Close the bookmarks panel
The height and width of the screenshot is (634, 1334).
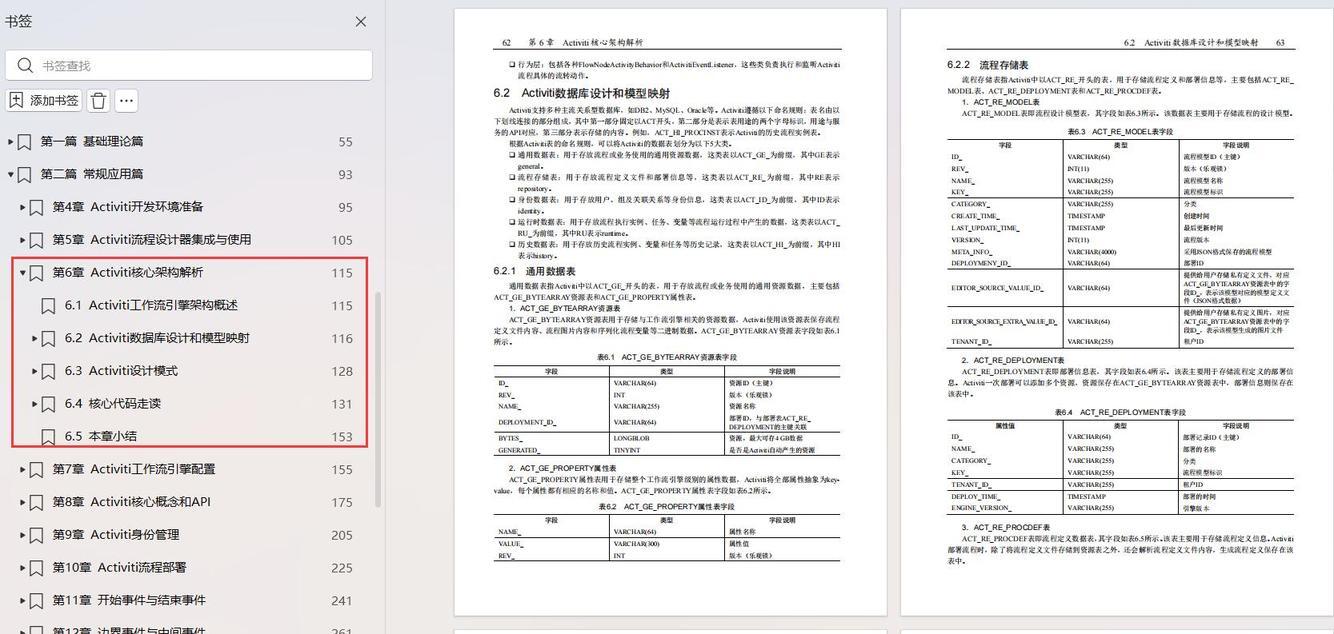[x=361, y=21]
